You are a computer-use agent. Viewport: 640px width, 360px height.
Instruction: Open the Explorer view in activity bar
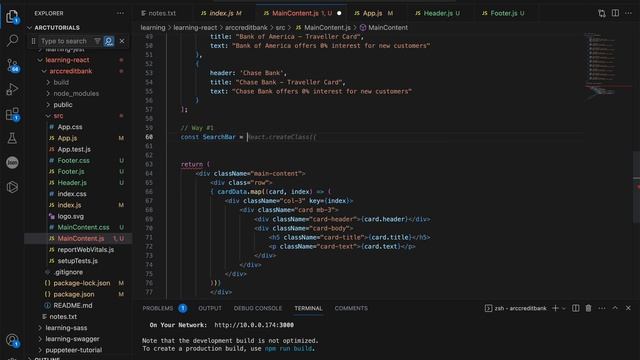(x=12, y=16)
